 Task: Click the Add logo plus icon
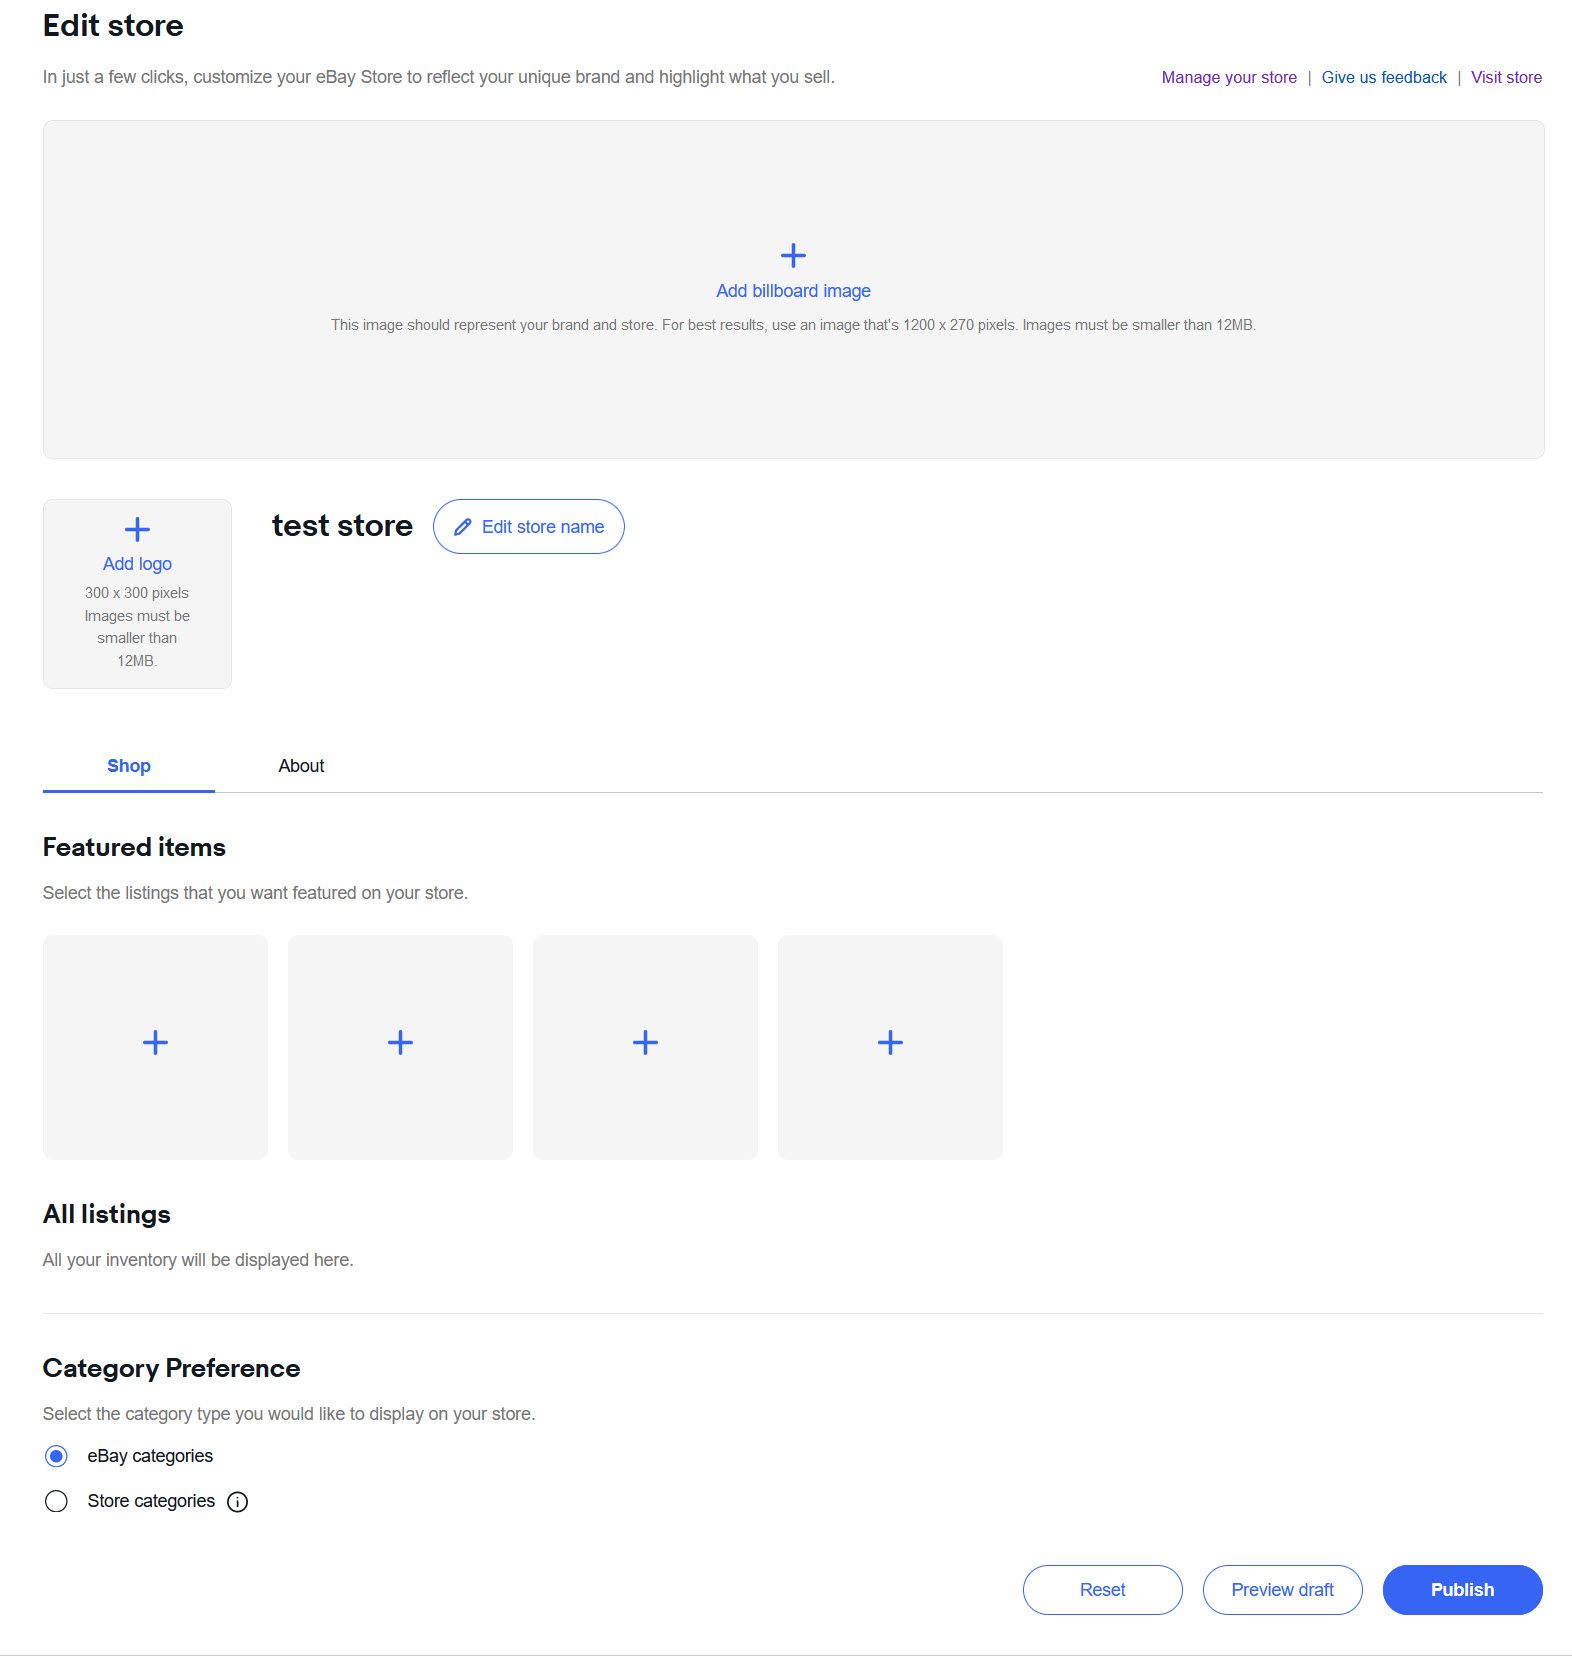pos(137,529)
